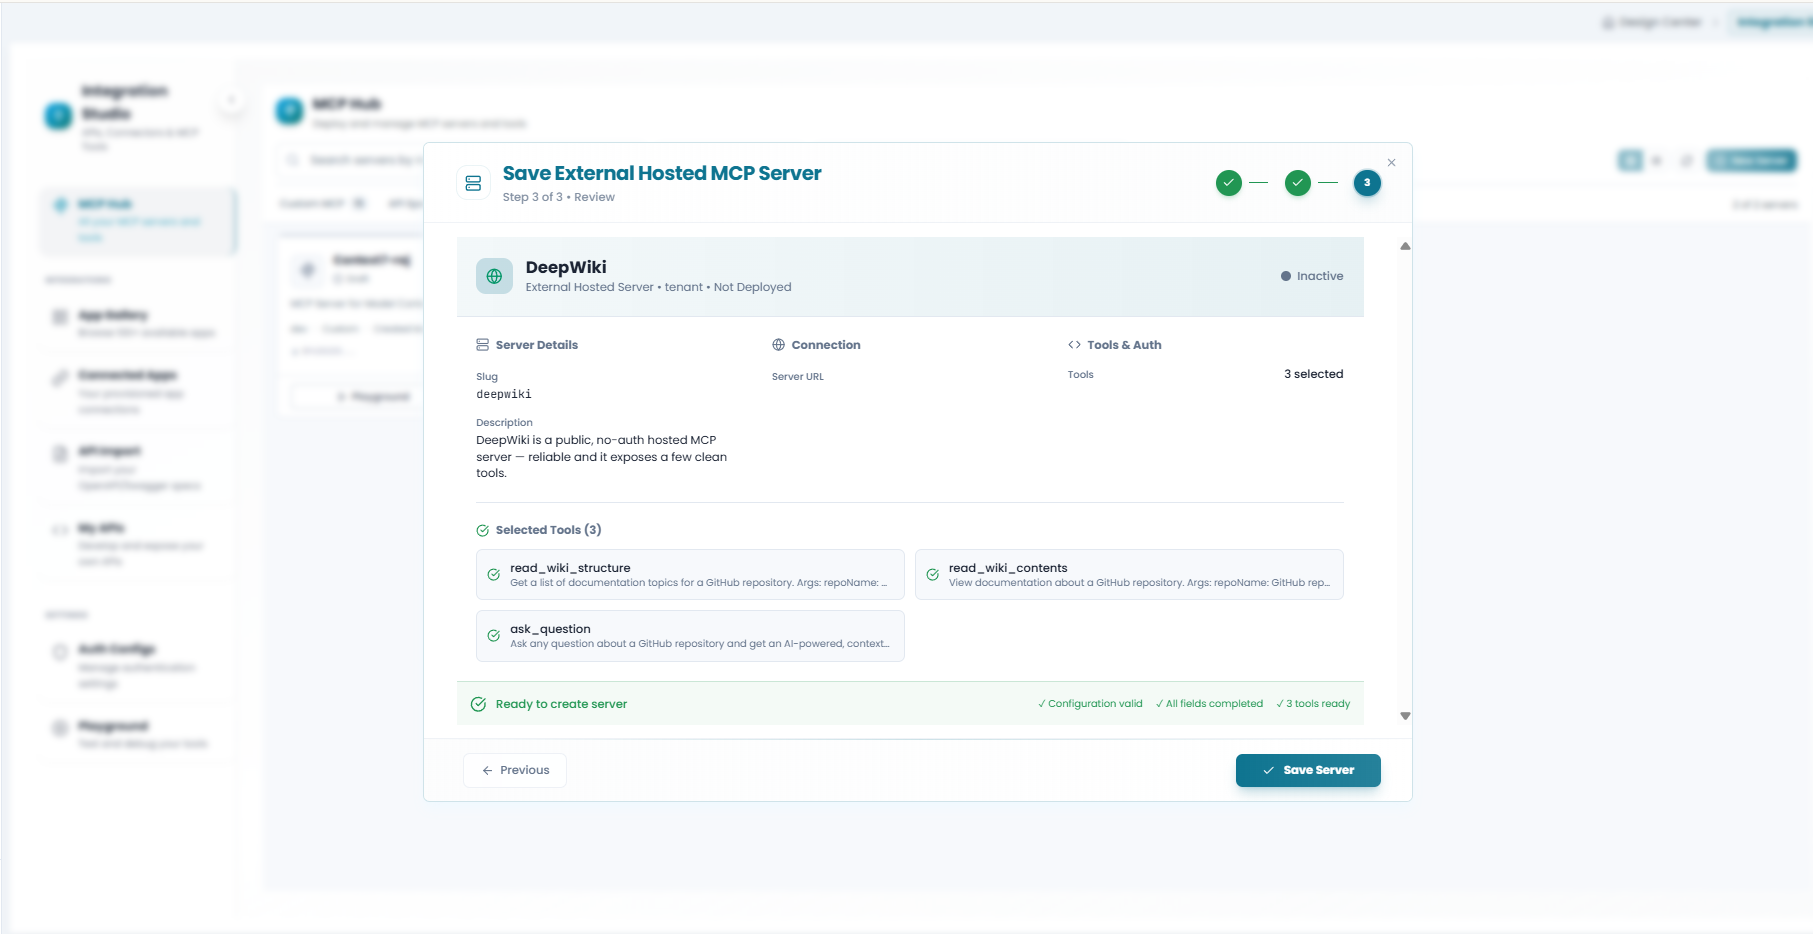Click the Ready to create server check icon
Image resolution: width=1813 pixels, height=934 pixels.
tap(478, 704)
